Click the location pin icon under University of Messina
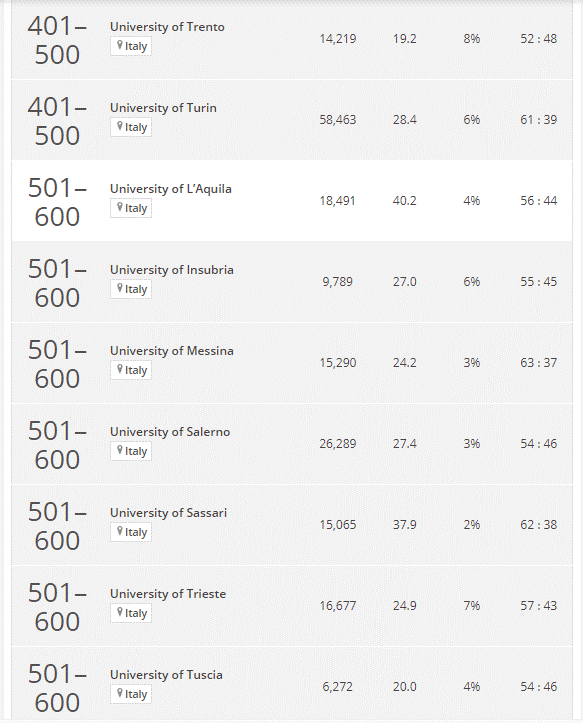Viewport: 583px width, 723px height. [120, 370]
